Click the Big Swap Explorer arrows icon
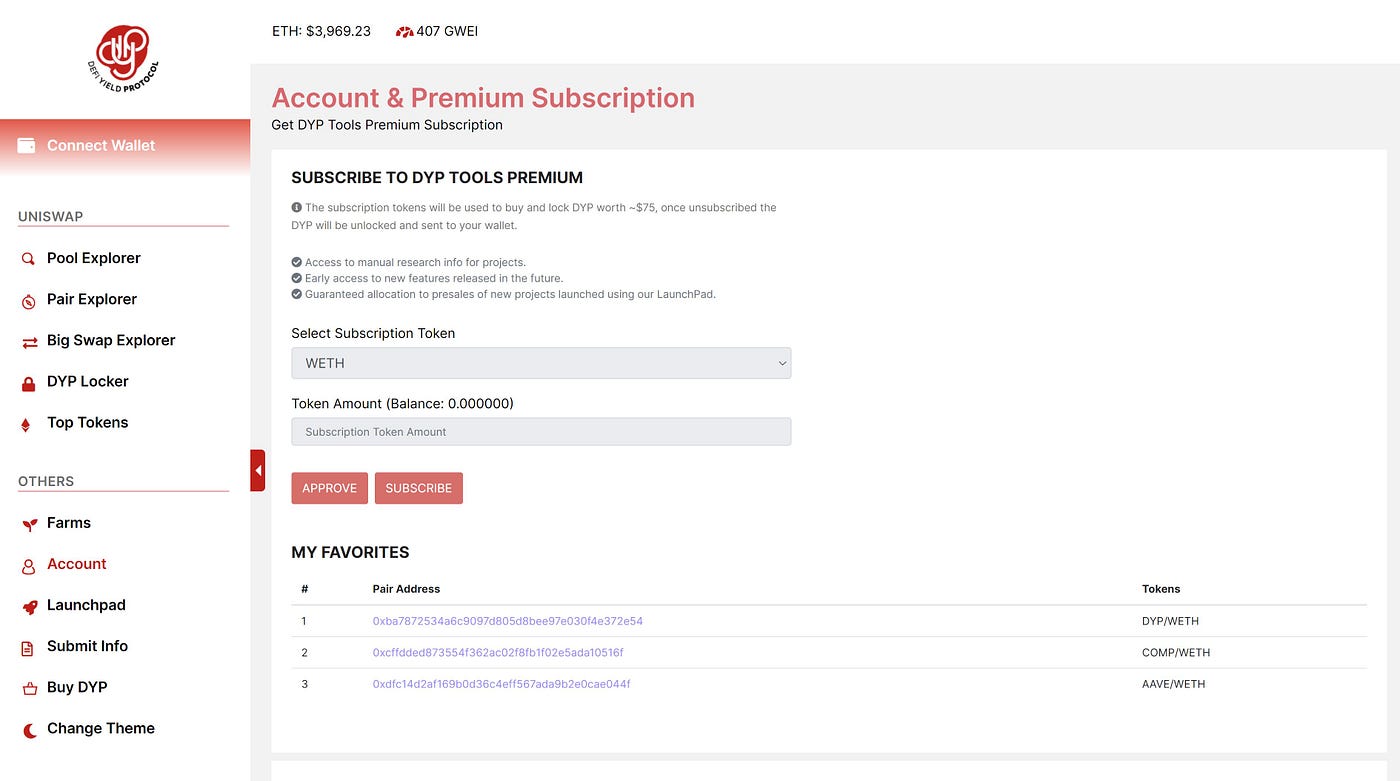 (29, 342)
